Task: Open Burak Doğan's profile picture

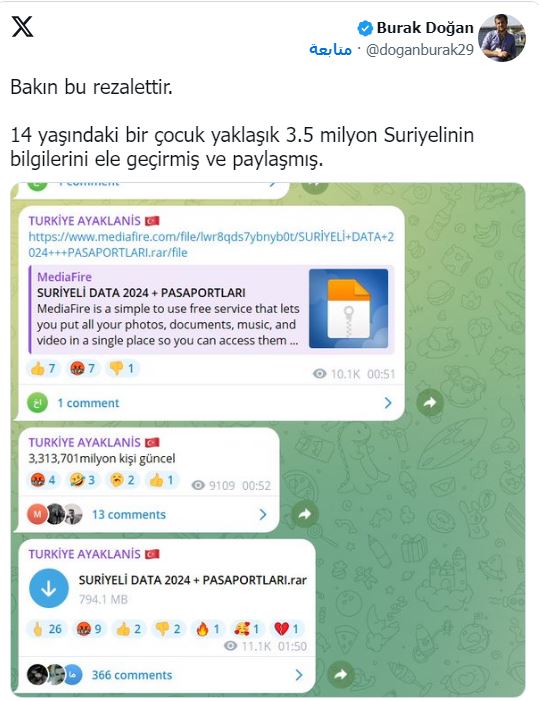Action: point(501,38)
